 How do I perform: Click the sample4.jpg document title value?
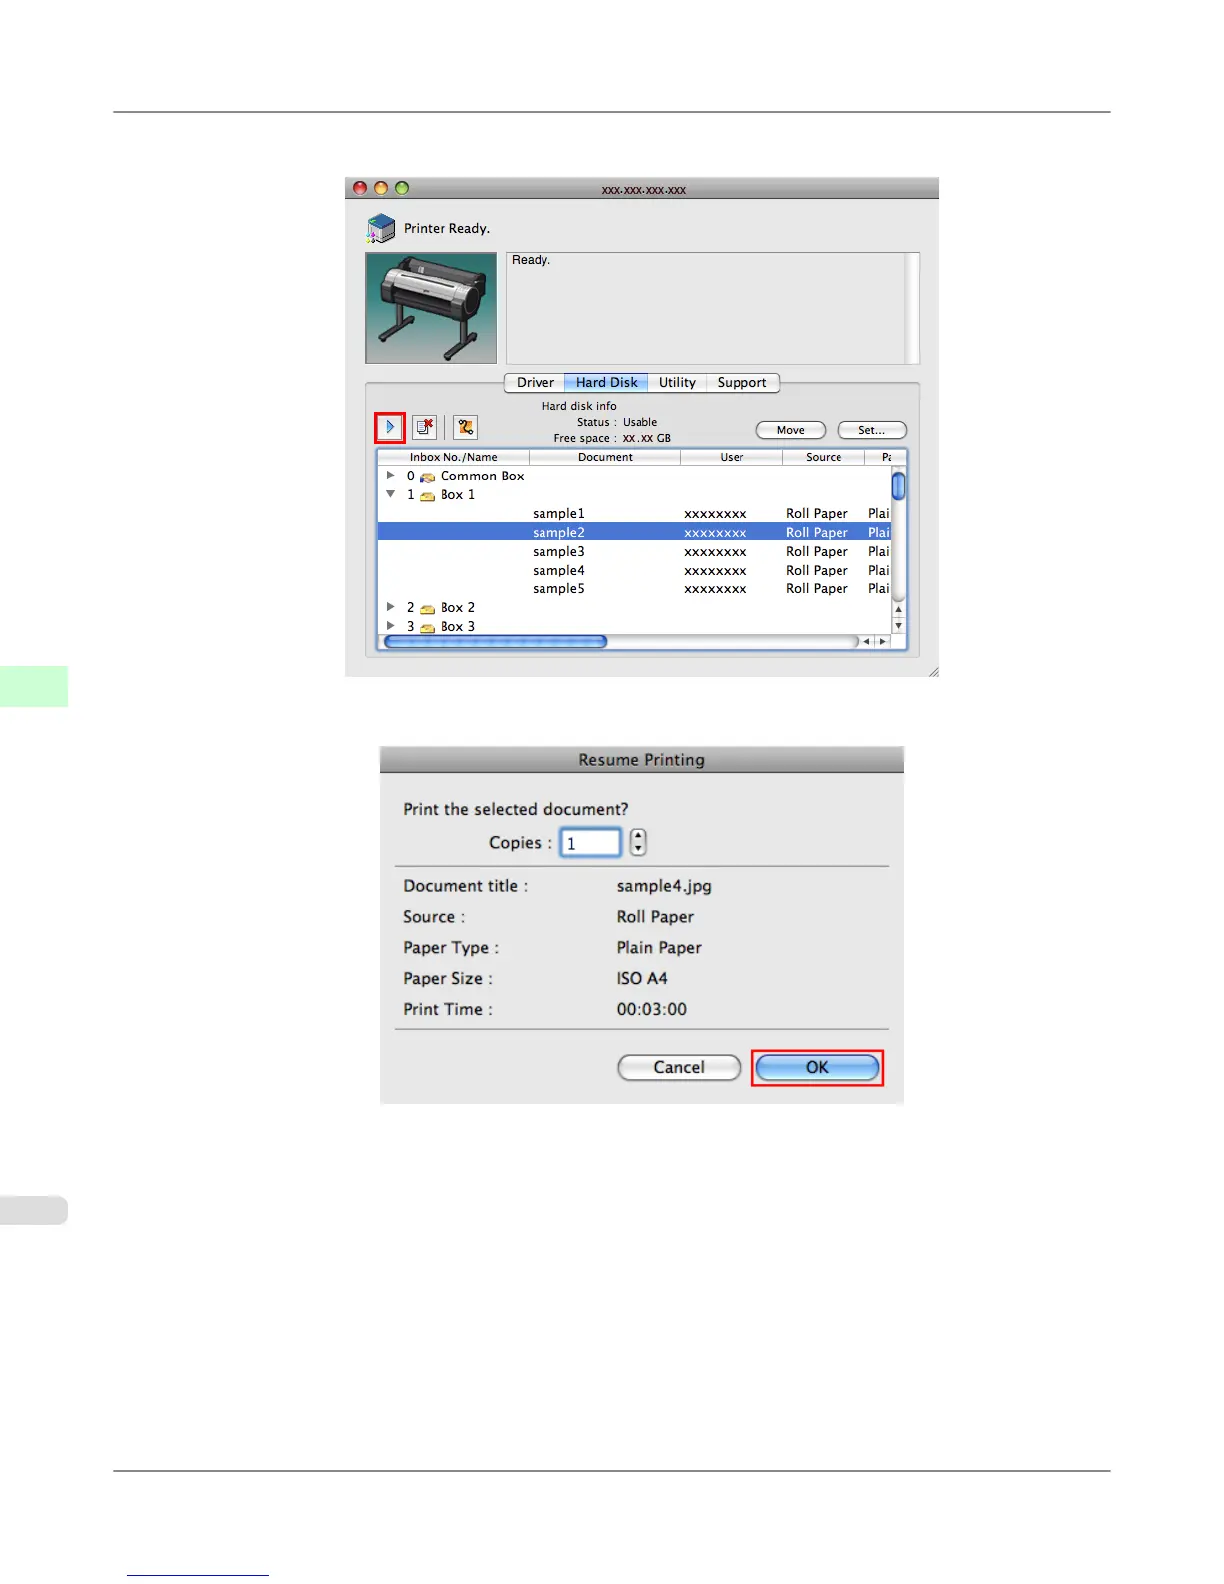pos(664,886)
